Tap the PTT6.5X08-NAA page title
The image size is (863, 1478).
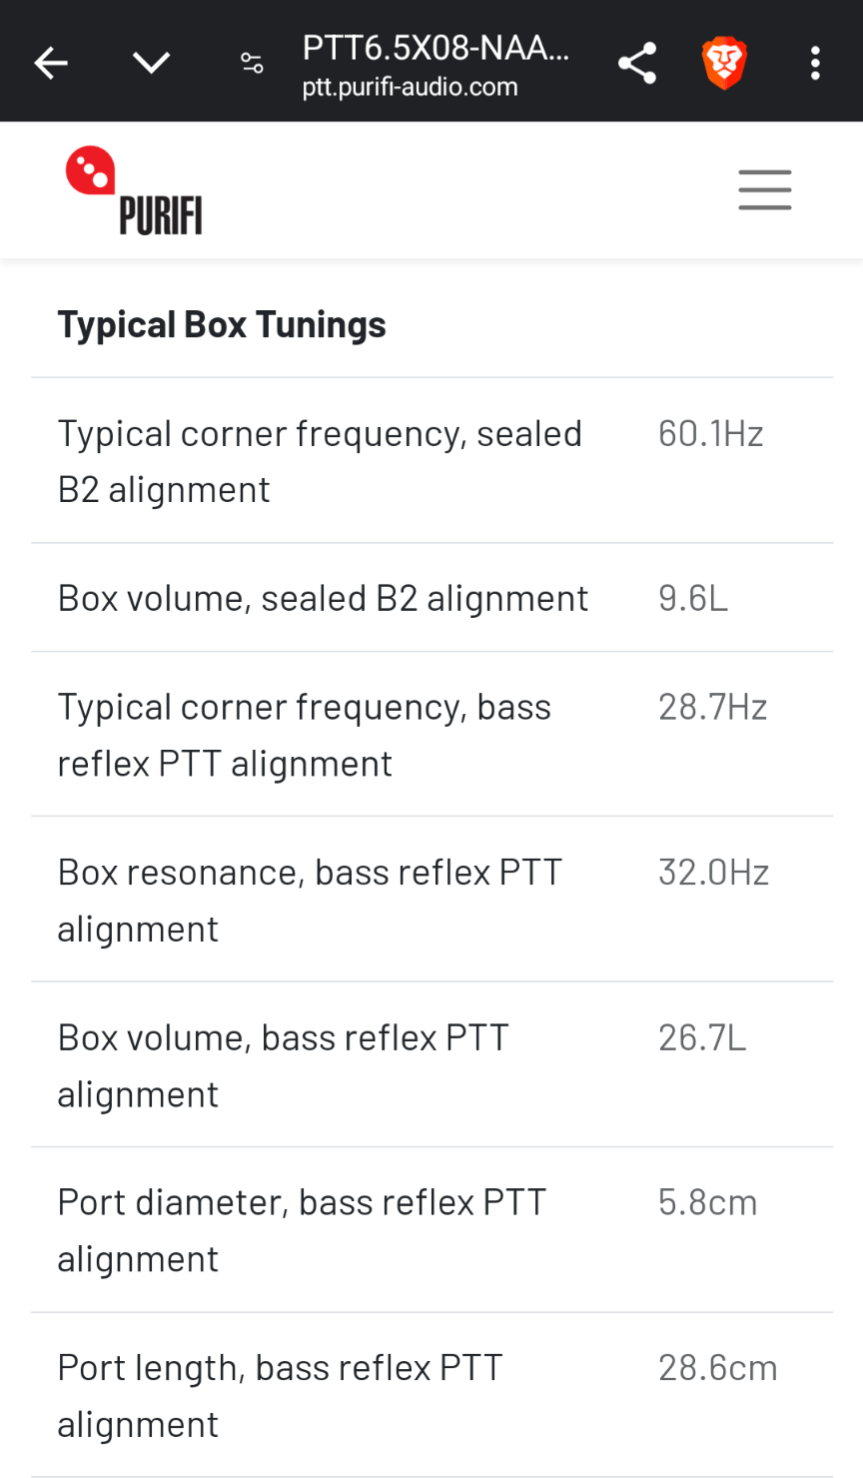point(436,48)
